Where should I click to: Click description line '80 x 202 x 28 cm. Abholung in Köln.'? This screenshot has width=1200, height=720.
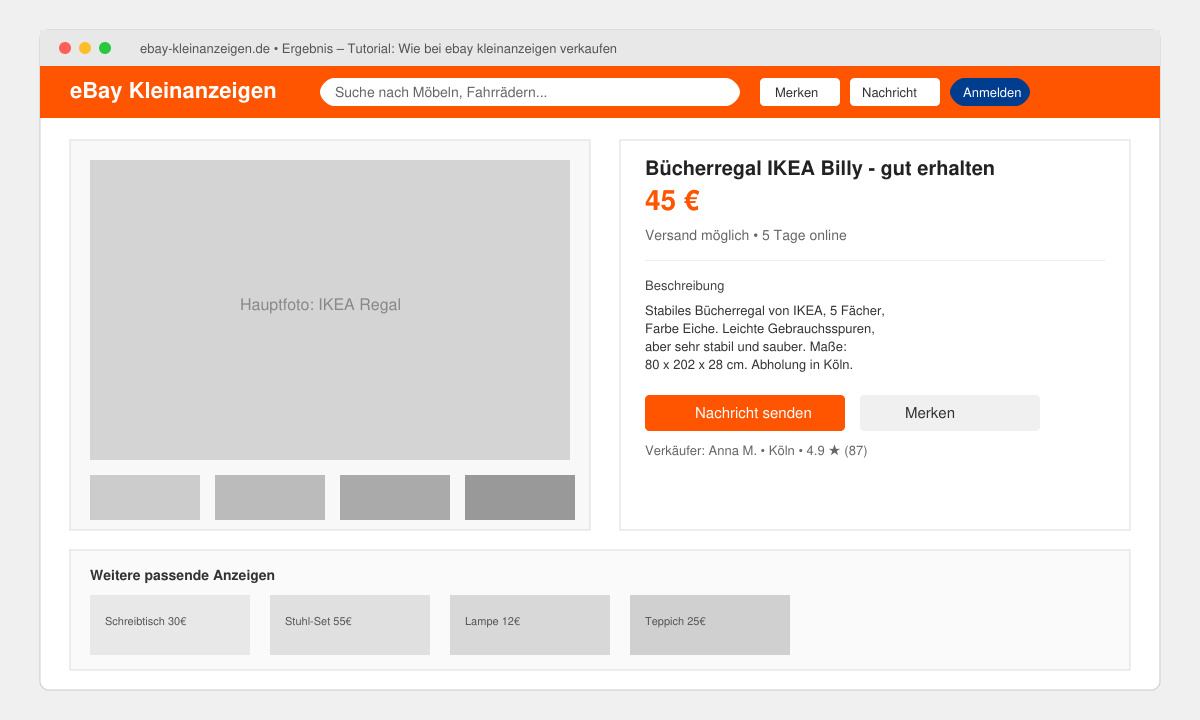point(749,365)
